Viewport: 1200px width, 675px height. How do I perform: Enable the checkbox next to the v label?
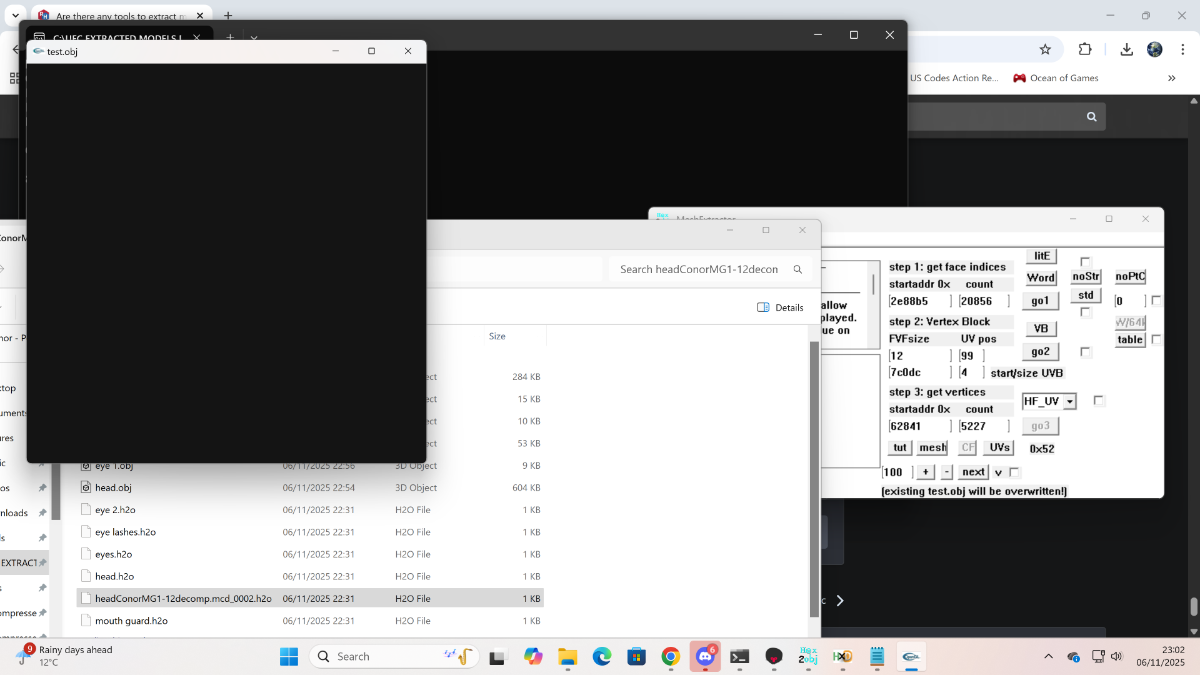pyautogui.click(x=1014, y=472)
